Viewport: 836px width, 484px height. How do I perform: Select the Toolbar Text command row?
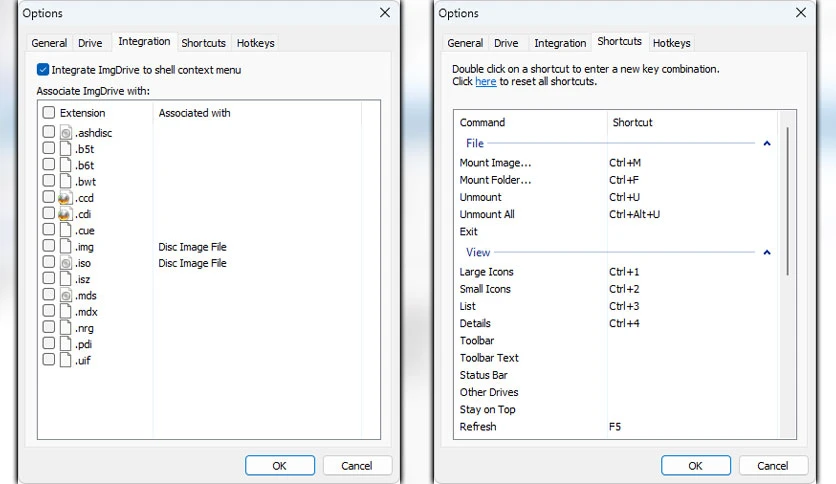click(616, 358)
